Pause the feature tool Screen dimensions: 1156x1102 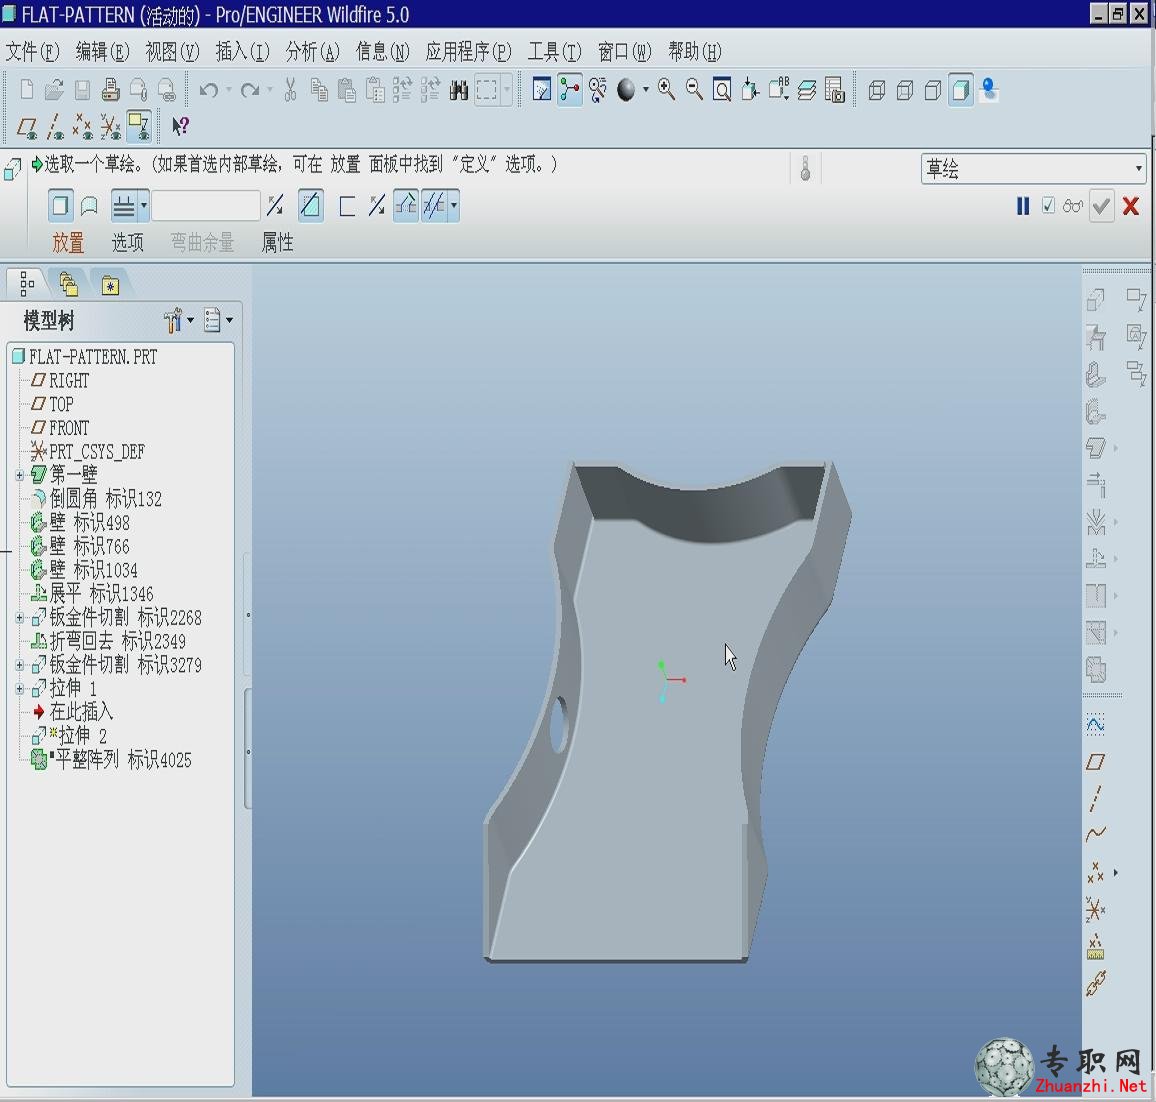[1023, 206]
